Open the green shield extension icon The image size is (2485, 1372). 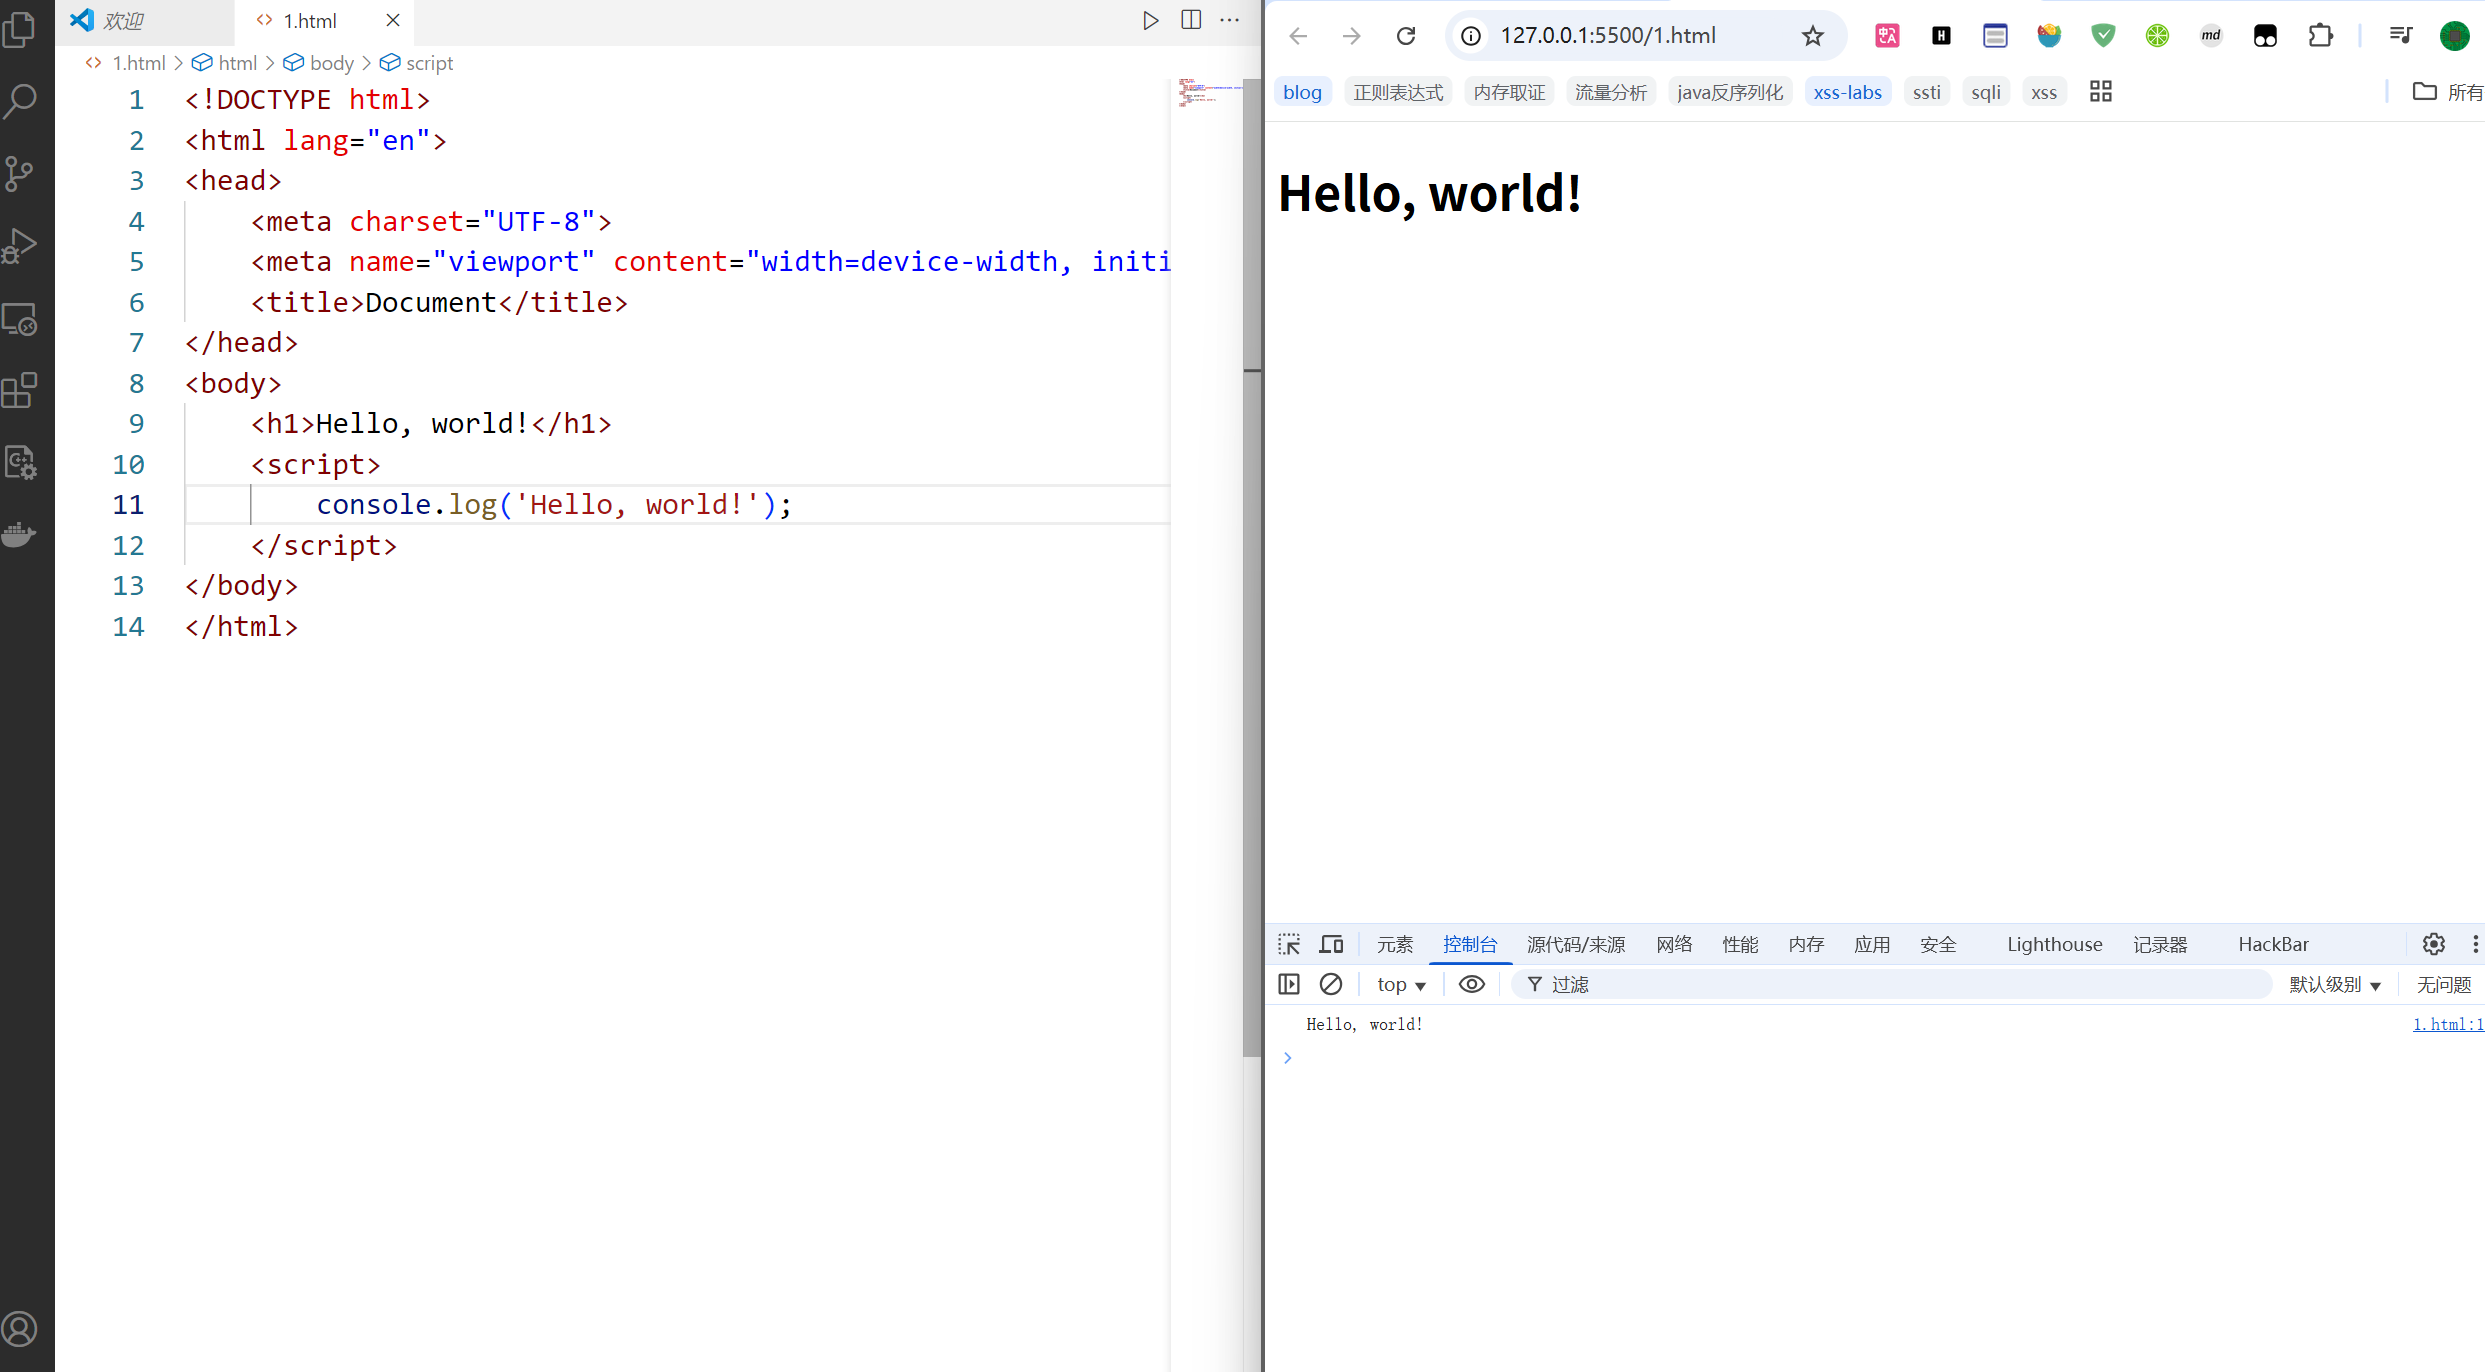tap(2103, 36)
